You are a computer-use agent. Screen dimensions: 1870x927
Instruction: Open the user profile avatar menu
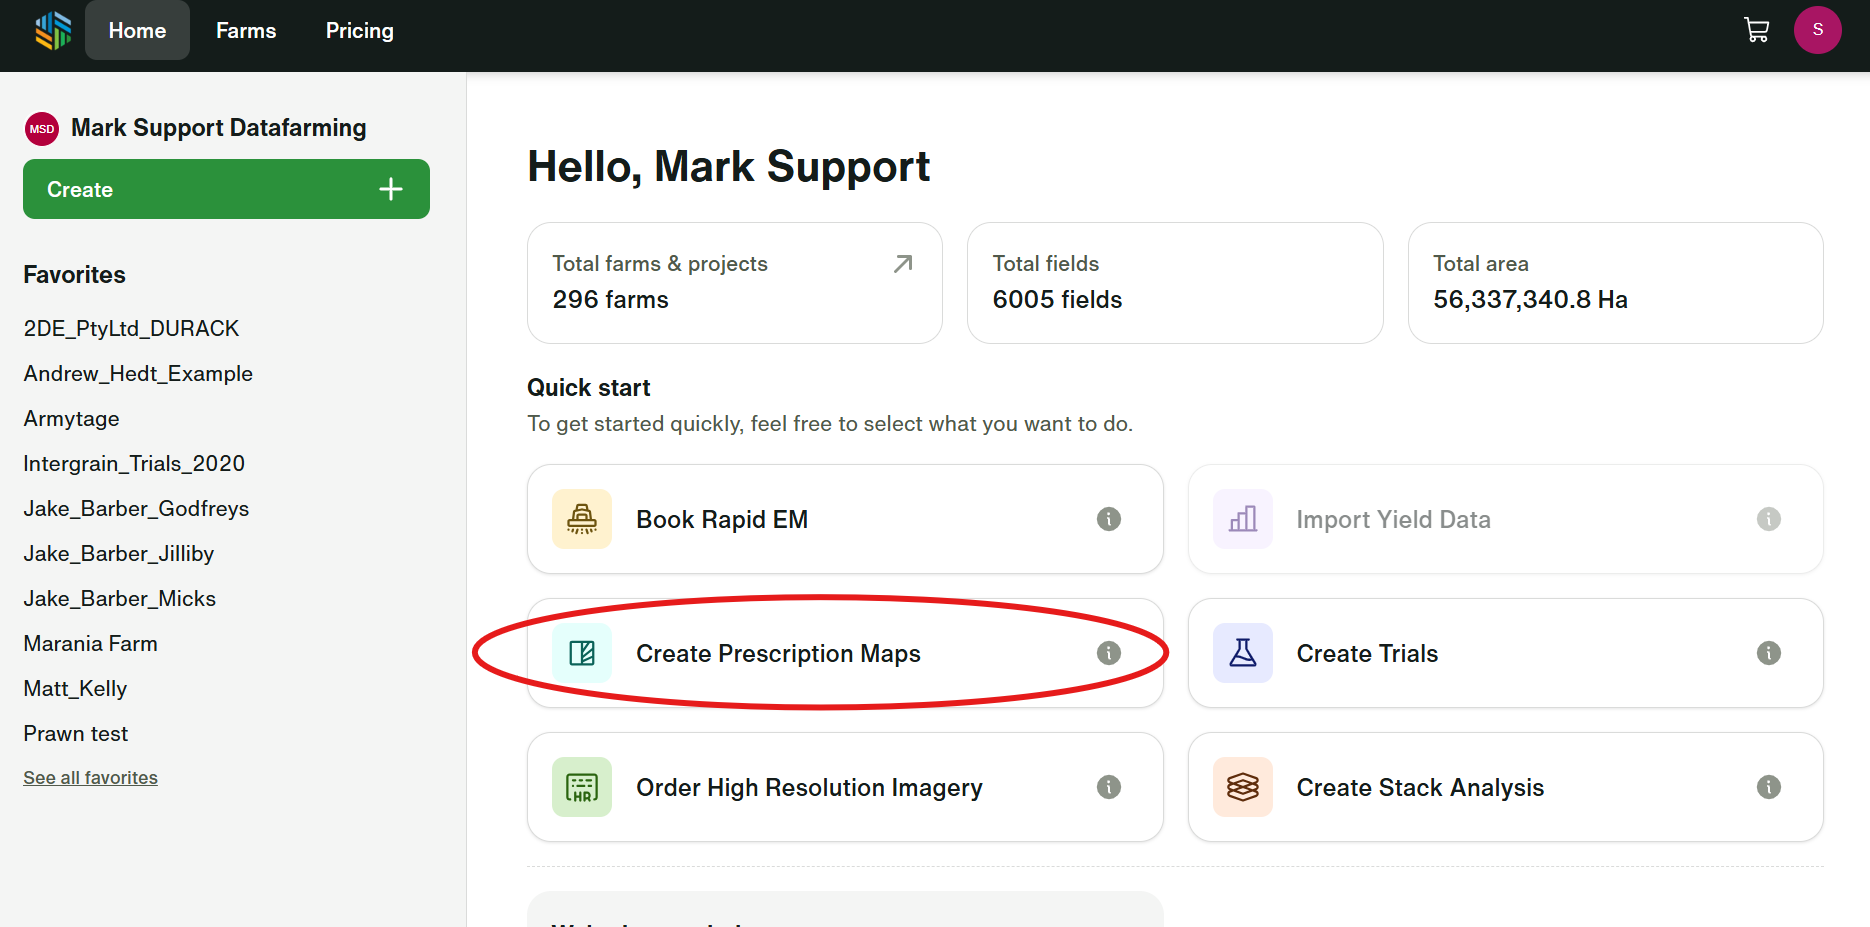[1817, 30]
